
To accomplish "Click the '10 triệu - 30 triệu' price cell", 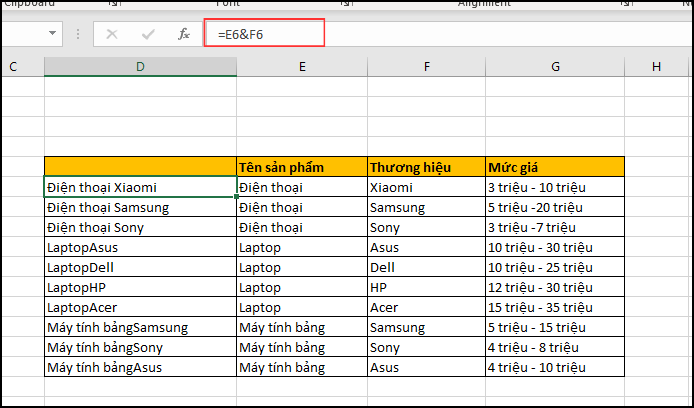I will [555, 247].
